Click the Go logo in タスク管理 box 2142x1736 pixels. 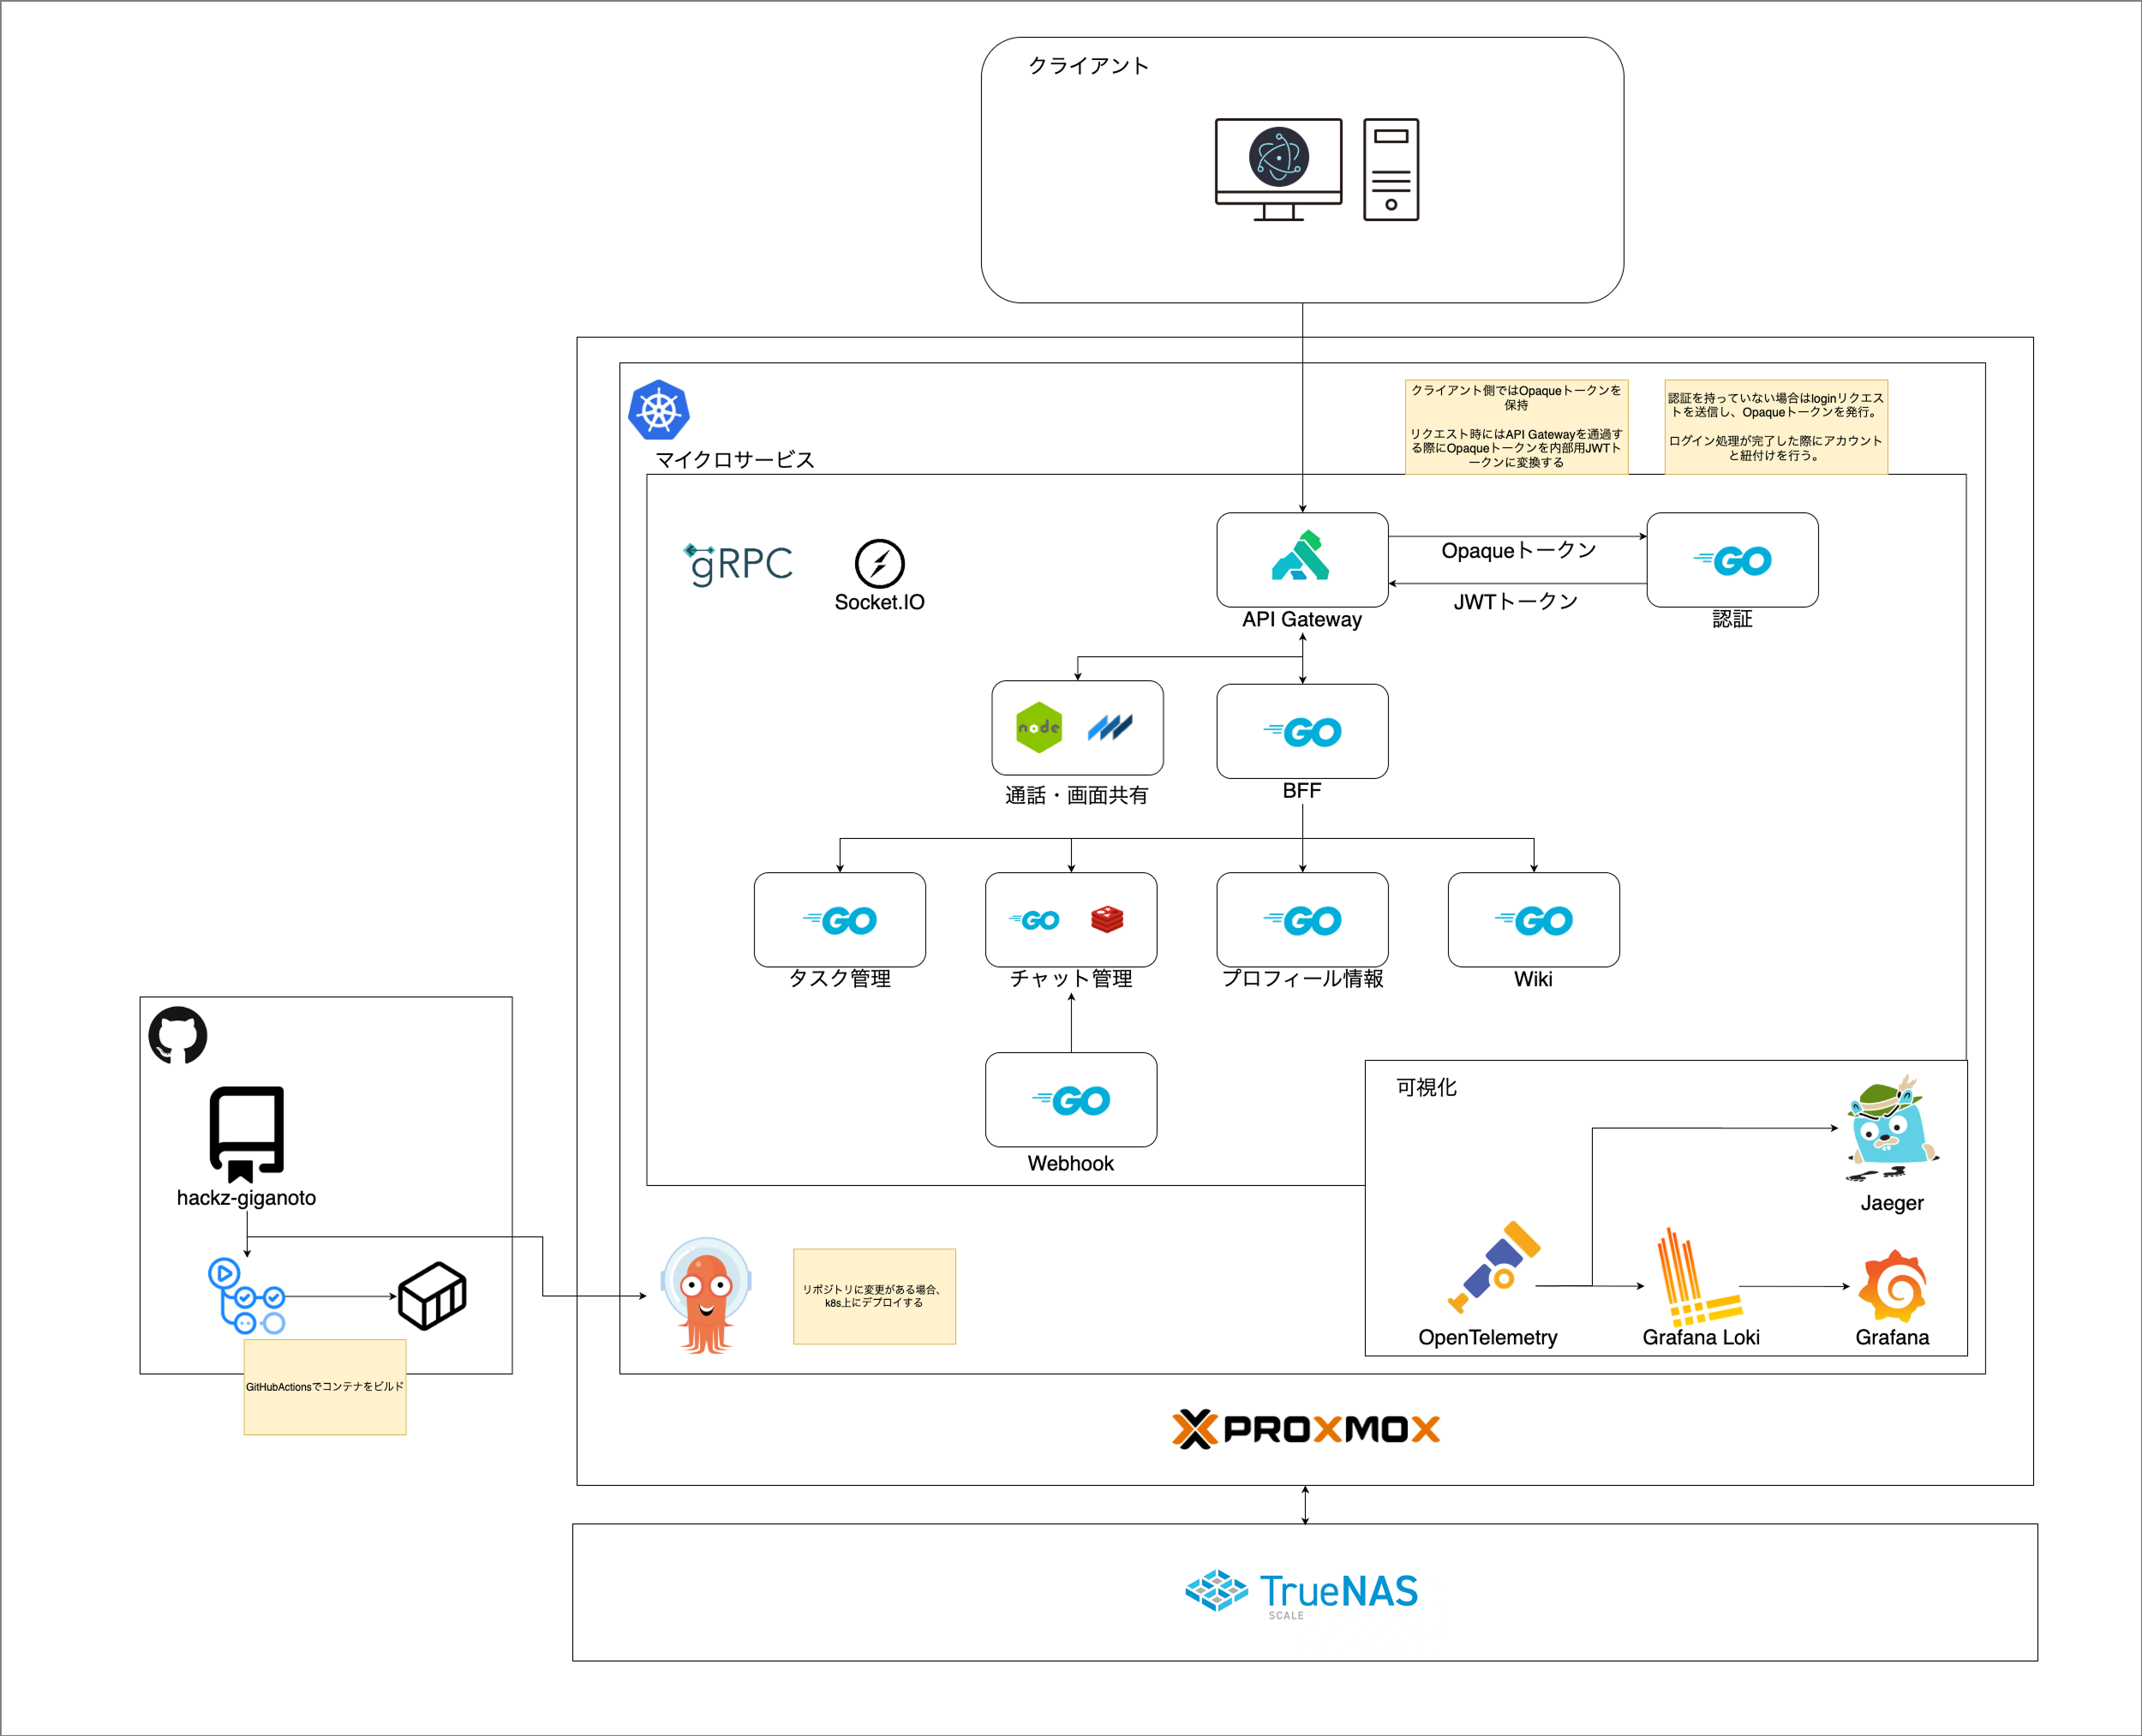coord(840,920)
